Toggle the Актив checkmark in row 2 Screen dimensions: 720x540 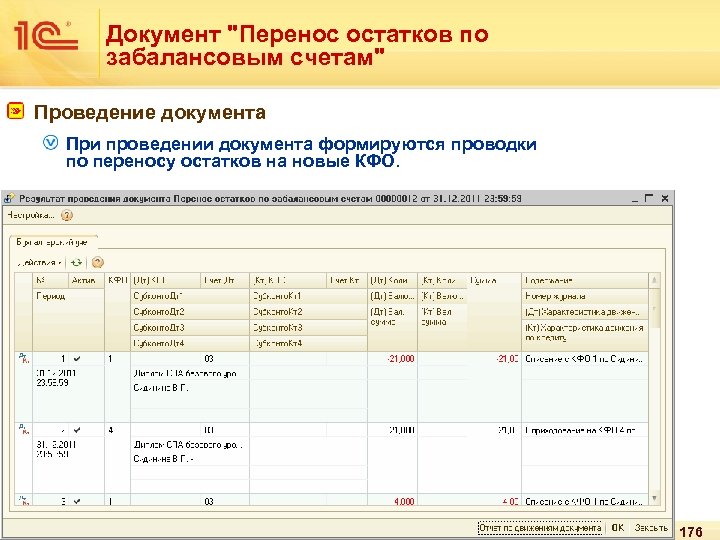tap(77, 430)
